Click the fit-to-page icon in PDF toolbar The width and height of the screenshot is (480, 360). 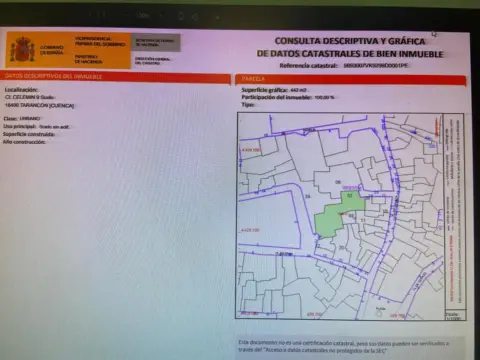point(181,16)
